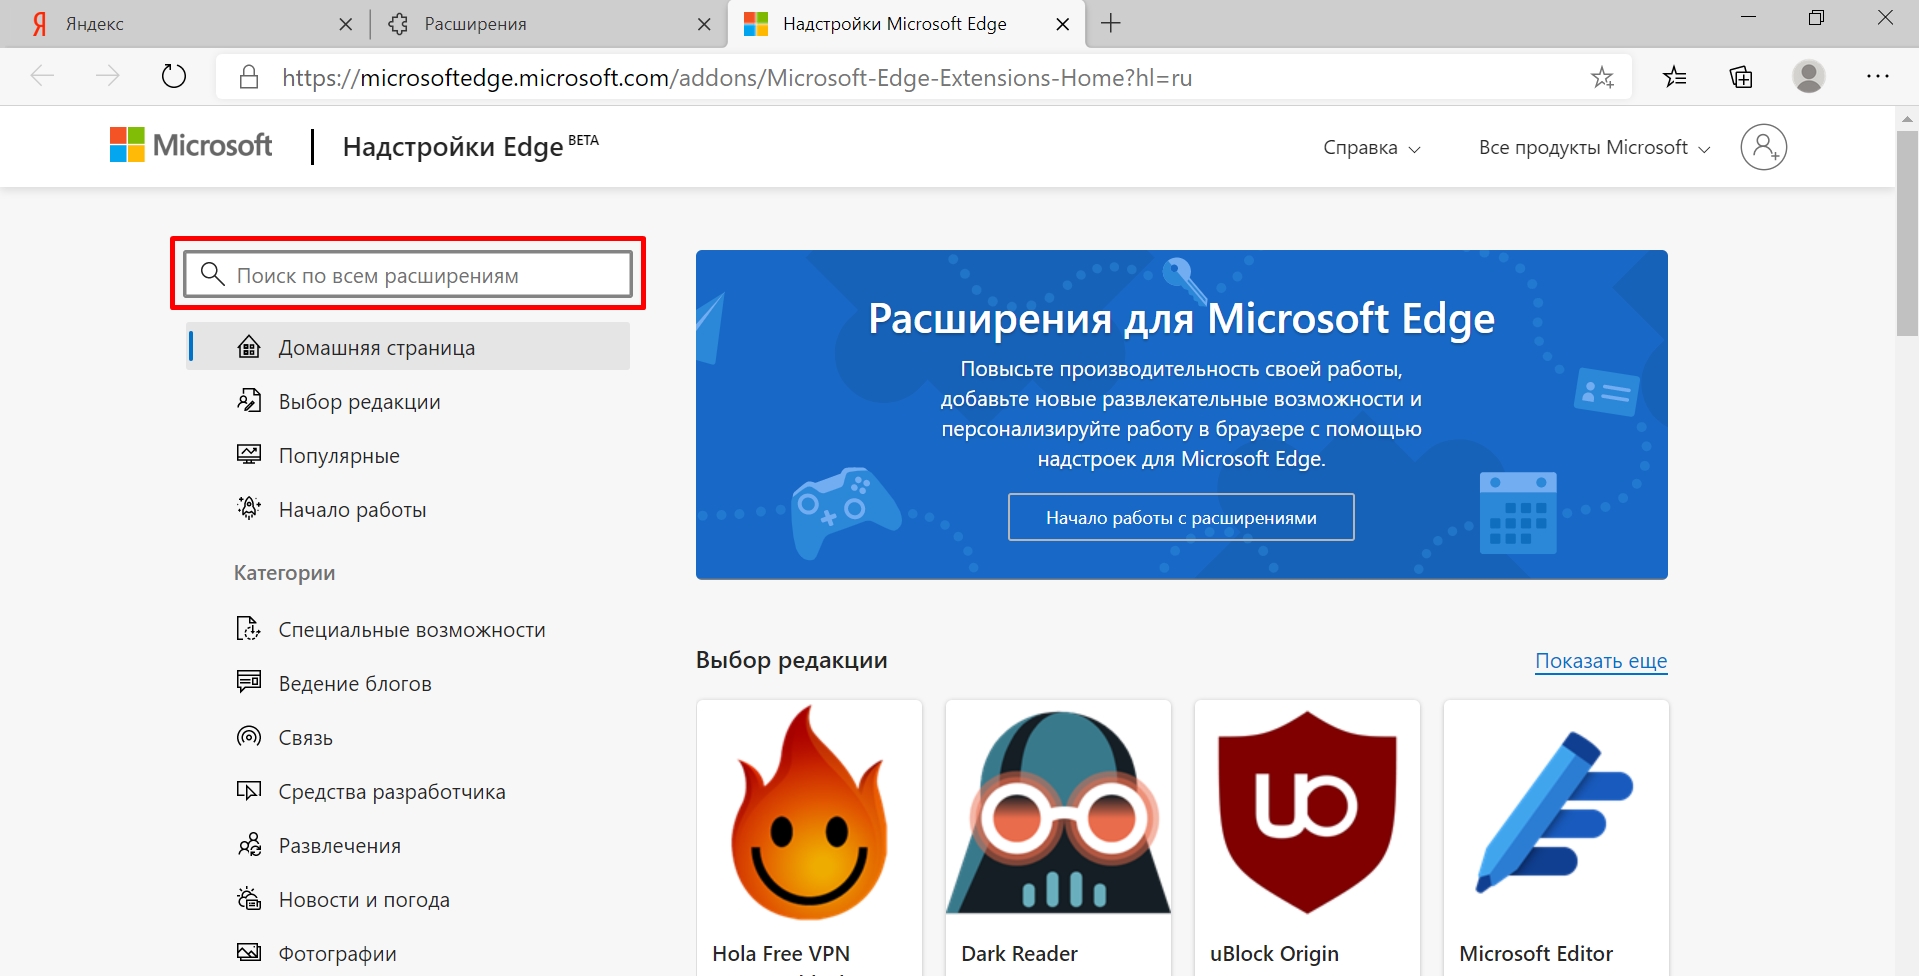
Task: Add page to favorites with star icon
Action: coord(1602,77)
